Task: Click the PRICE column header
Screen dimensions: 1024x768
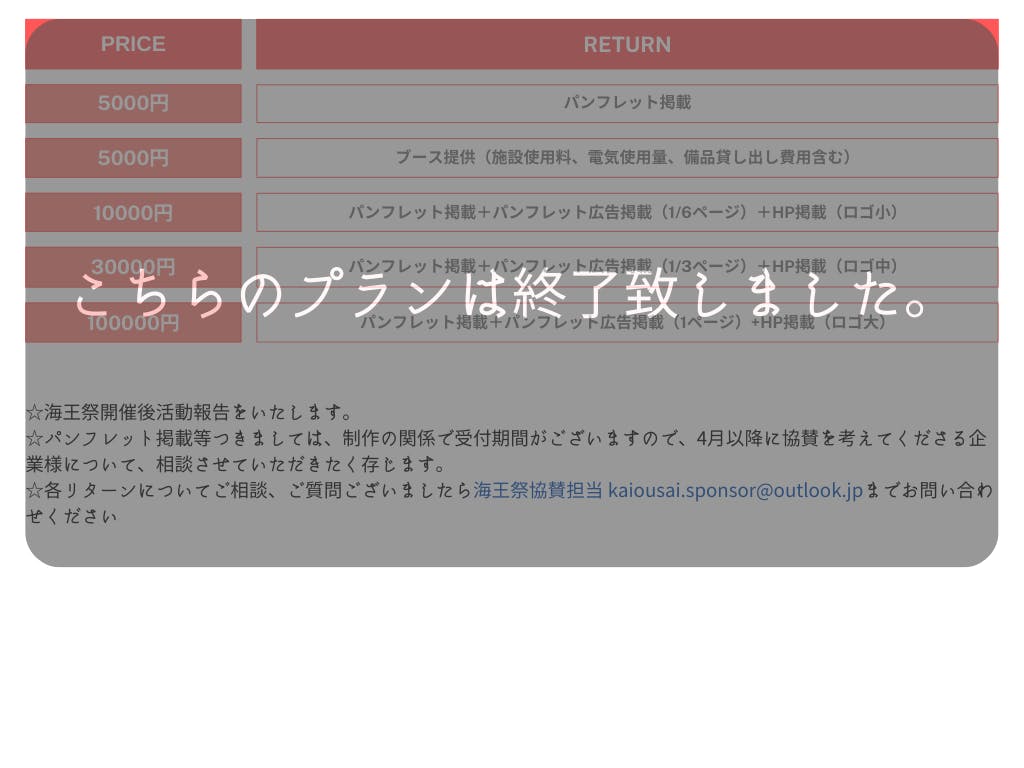Action: (133, 44)
